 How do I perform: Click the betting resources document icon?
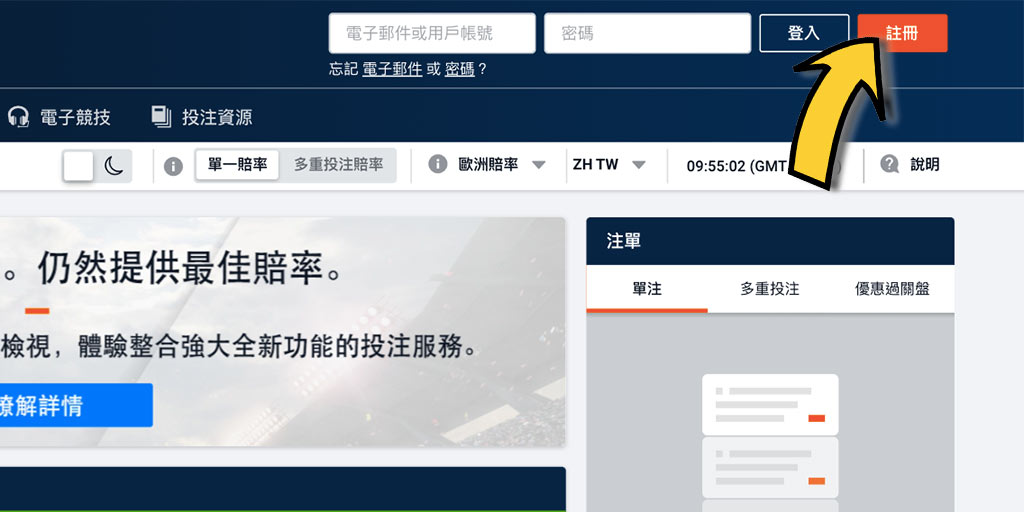tap(161, 117)
